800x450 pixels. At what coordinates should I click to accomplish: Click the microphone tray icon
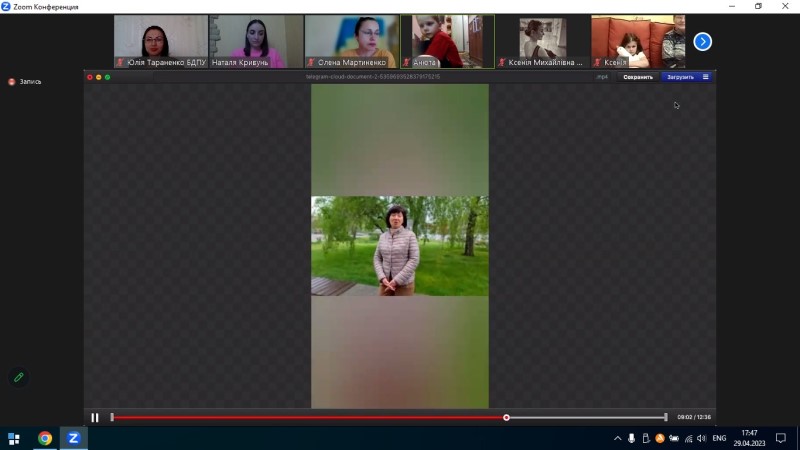click(x=632, y=438)
